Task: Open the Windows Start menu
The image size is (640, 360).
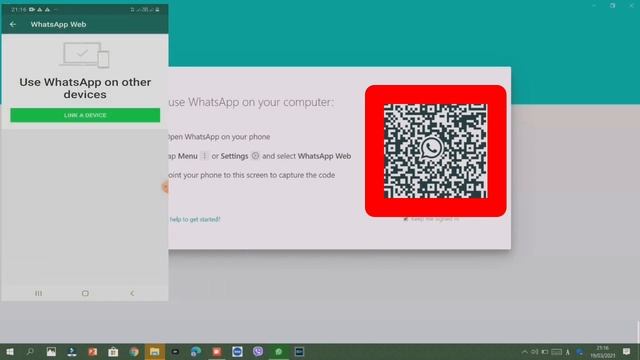Action: click(10, 352)
